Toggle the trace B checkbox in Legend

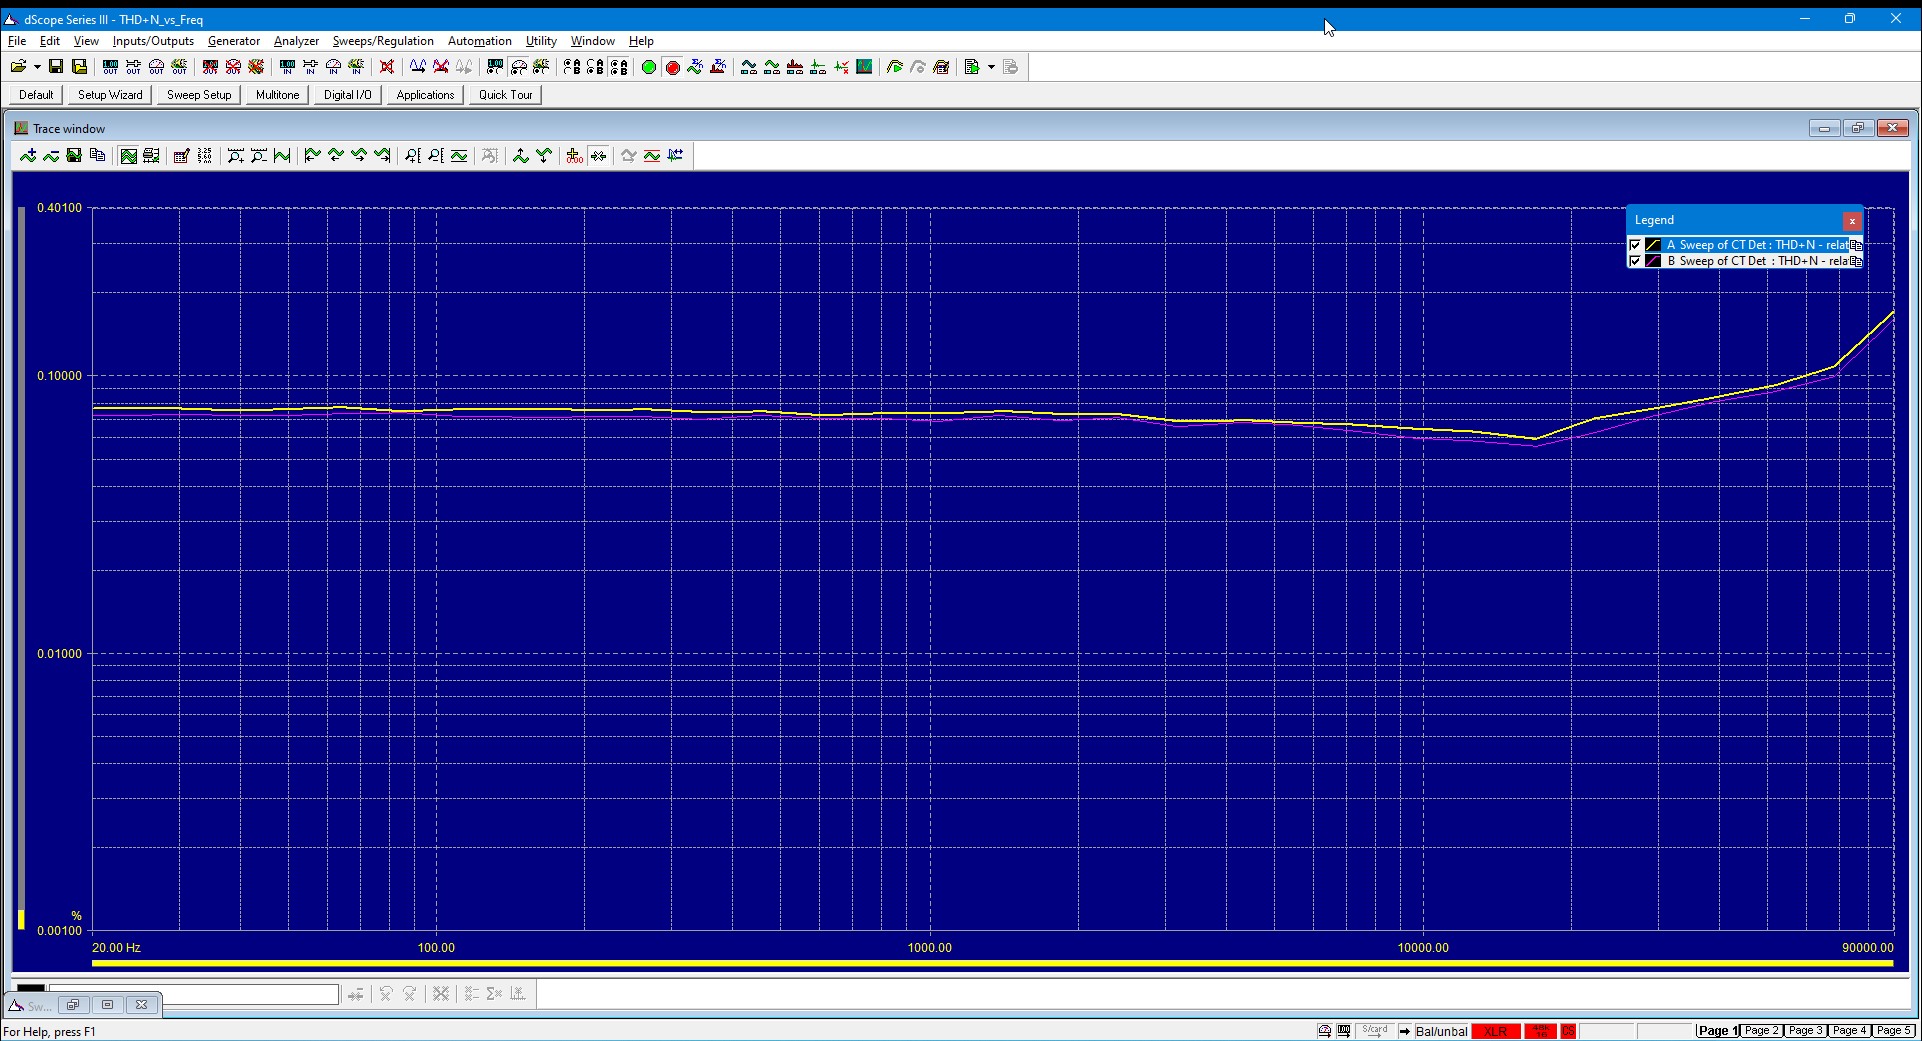click(1636, 261)
